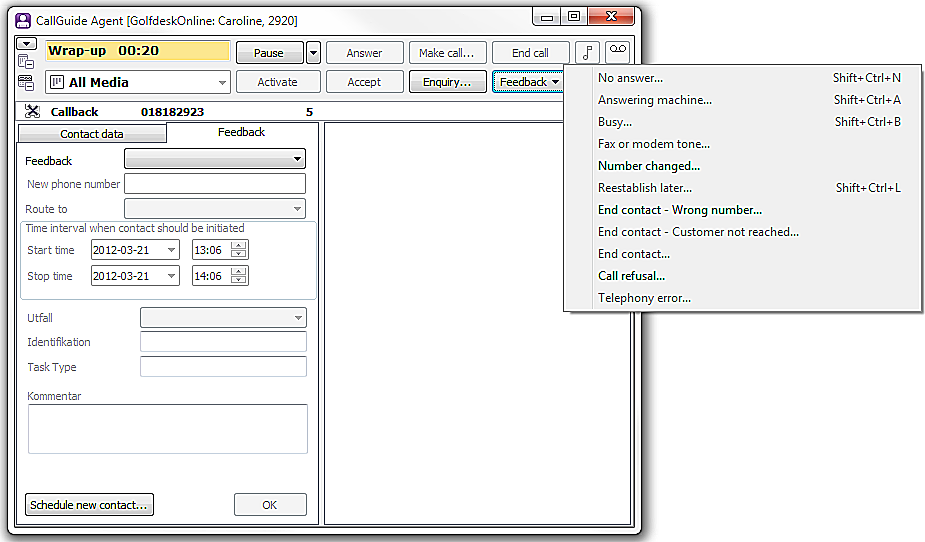Open the voicemail icon button
This screenshot has width=925, height=542.
[x=618, y=52]
